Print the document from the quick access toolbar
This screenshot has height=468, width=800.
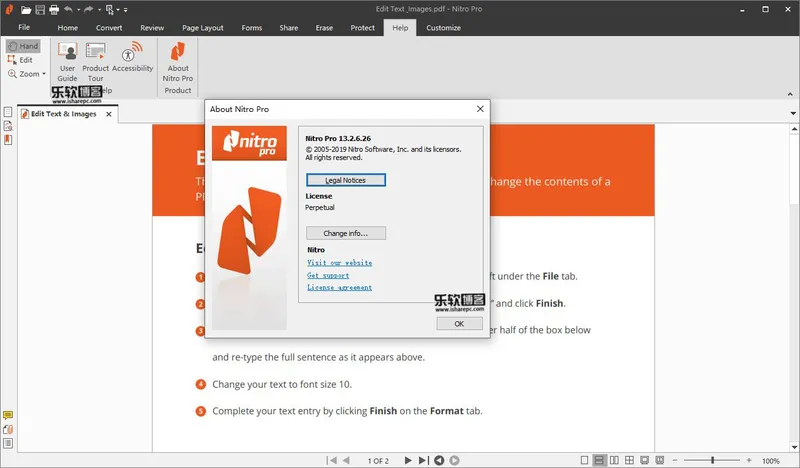54,9
